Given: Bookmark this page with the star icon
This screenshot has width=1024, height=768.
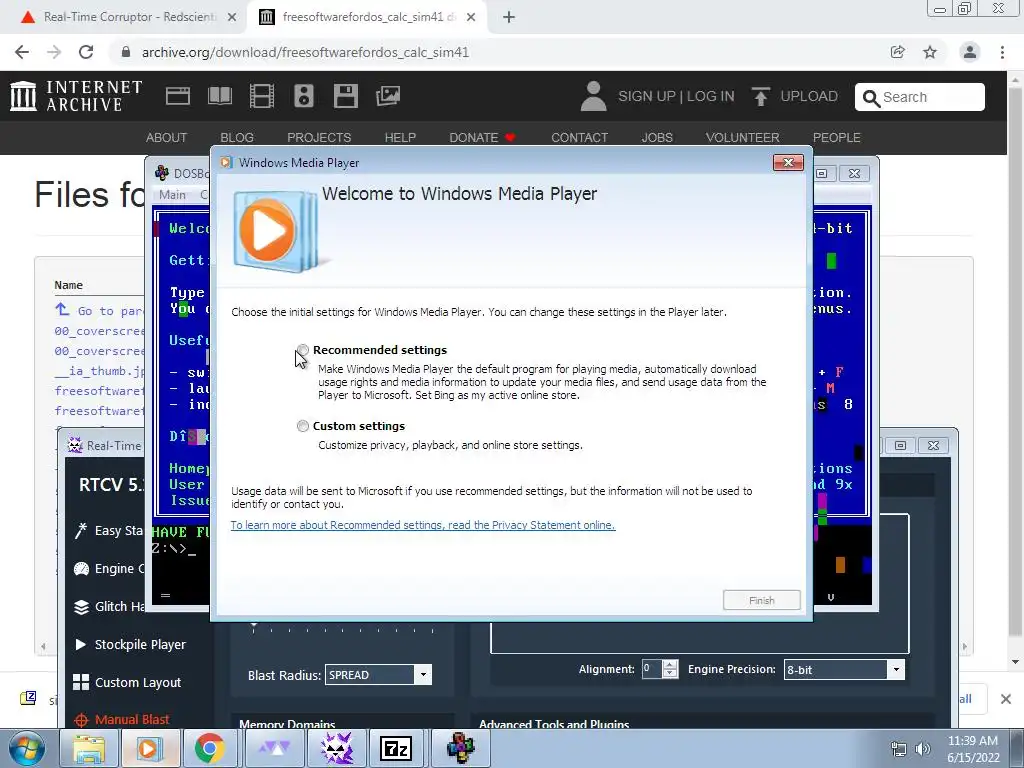Looking at the screenshot, I should point(930,52).
